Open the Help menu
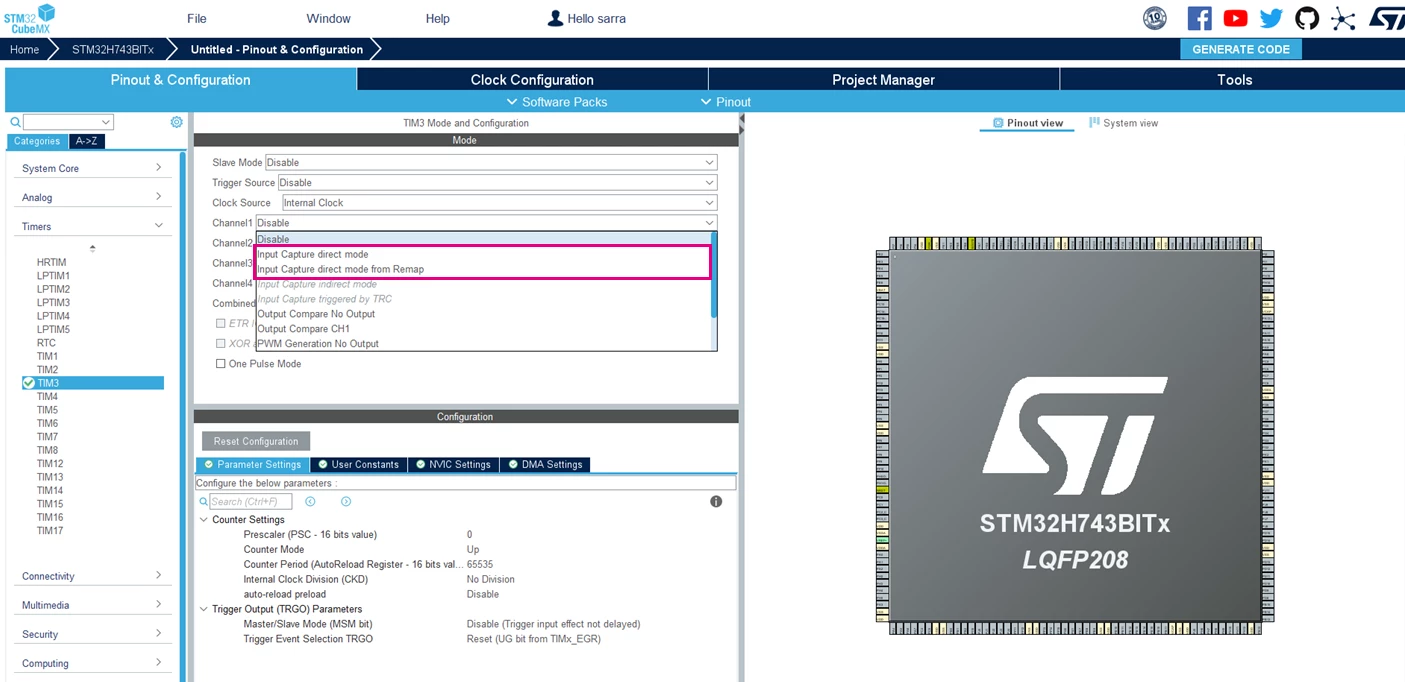This screenshot has height=682, width=1405. (x=437, y=18)
